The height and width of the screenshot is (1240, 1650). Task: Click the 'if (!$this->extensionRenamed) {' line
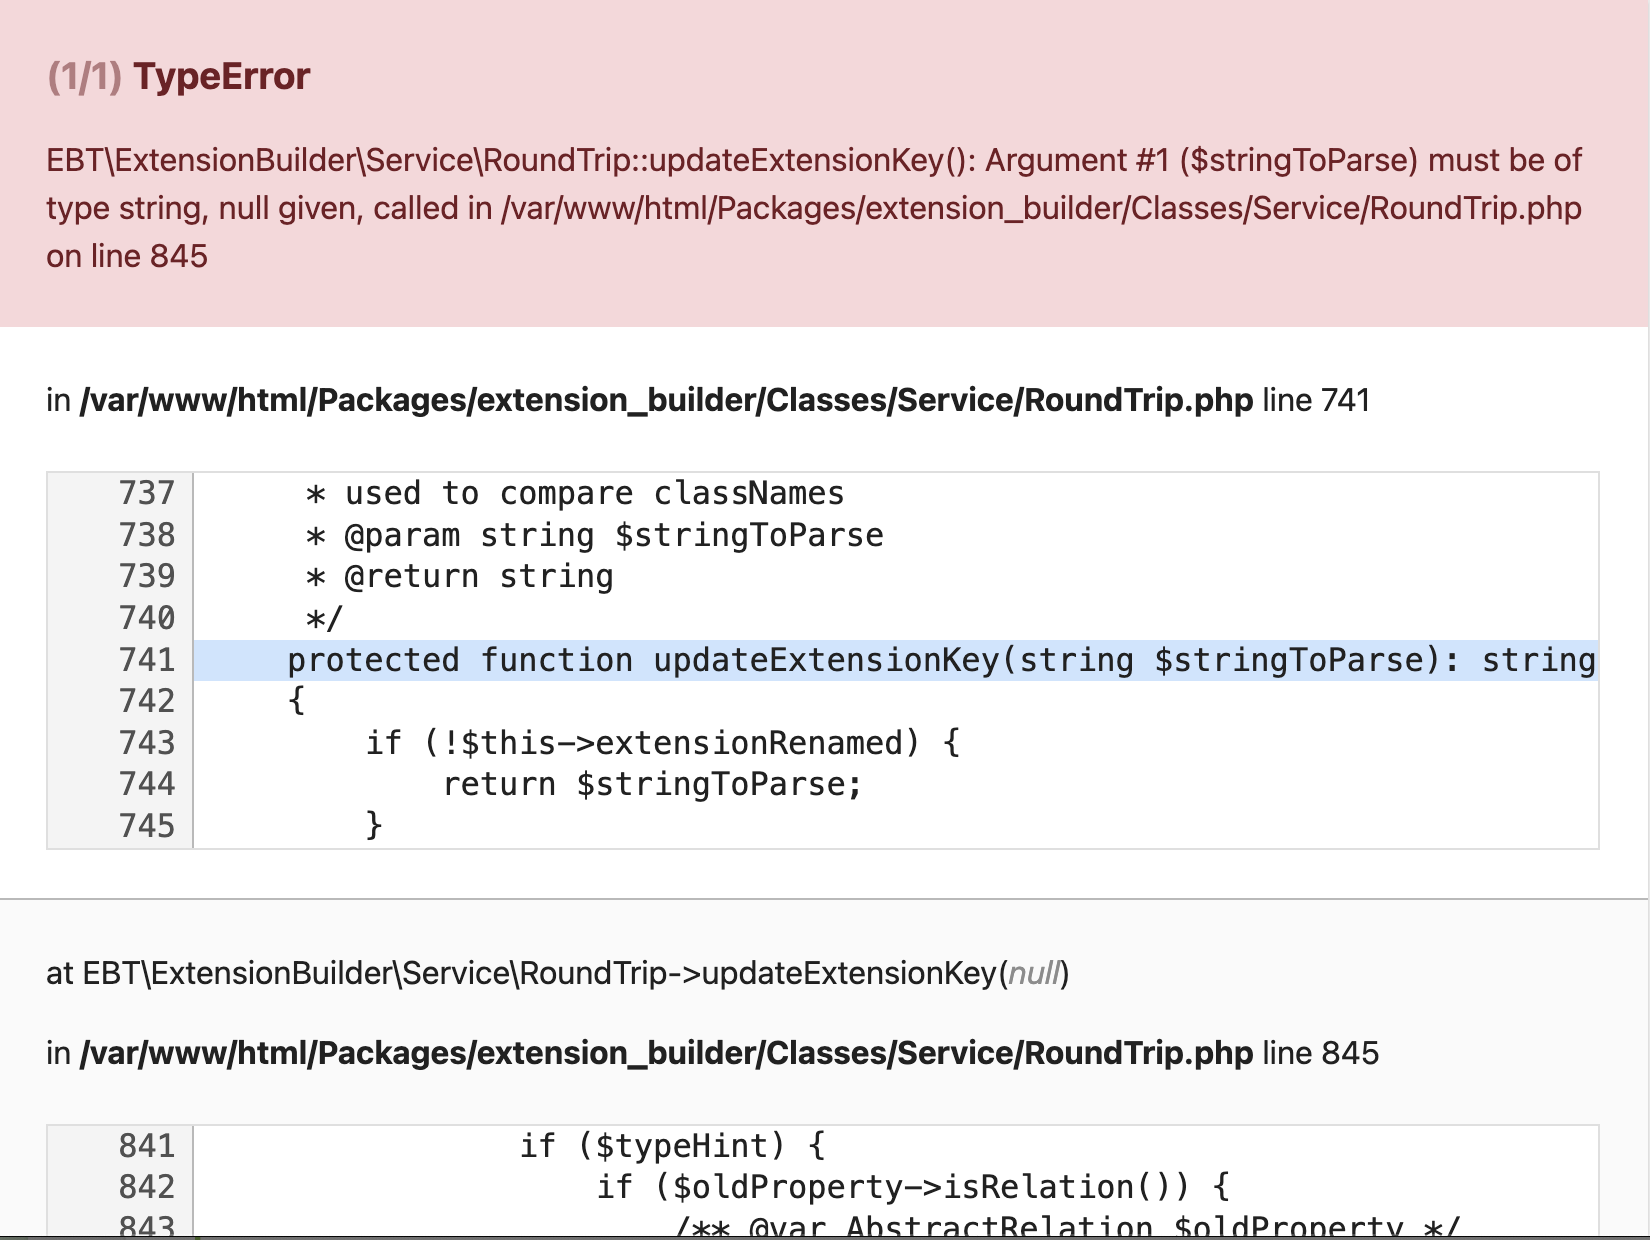tap(662, 743)
